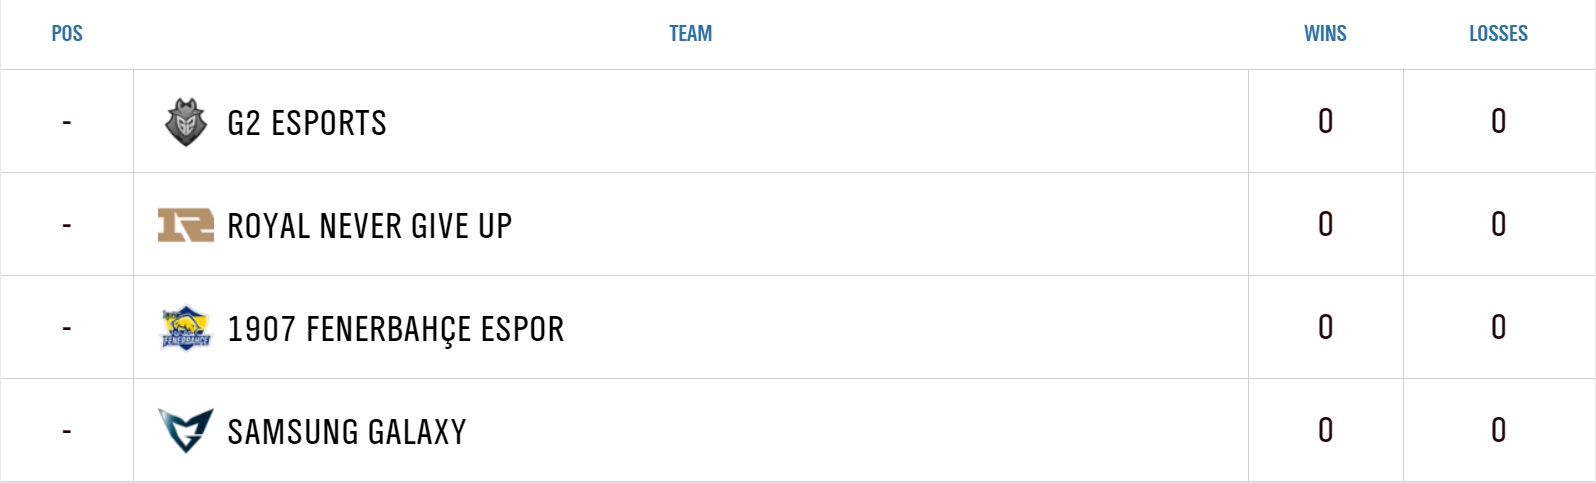Click the position dash in G2 Esports row
Screen dimensions: 1596x483
(67, 123)
